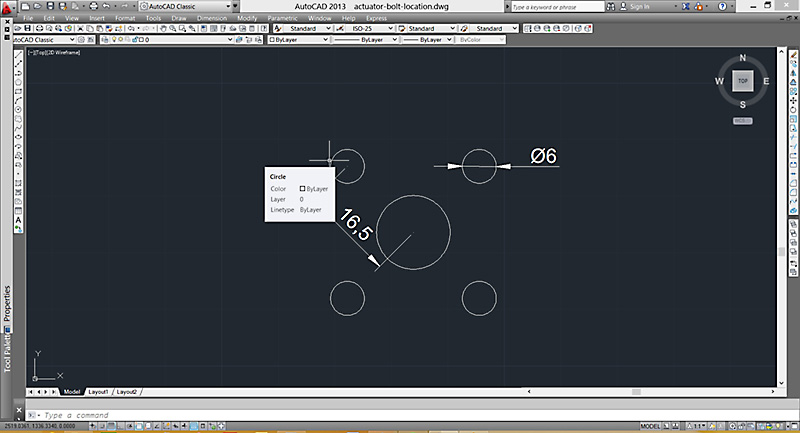The height and width of the screenshot is (433, 800).
Task: Click the binoculars search icon
Action: [611, 7]
